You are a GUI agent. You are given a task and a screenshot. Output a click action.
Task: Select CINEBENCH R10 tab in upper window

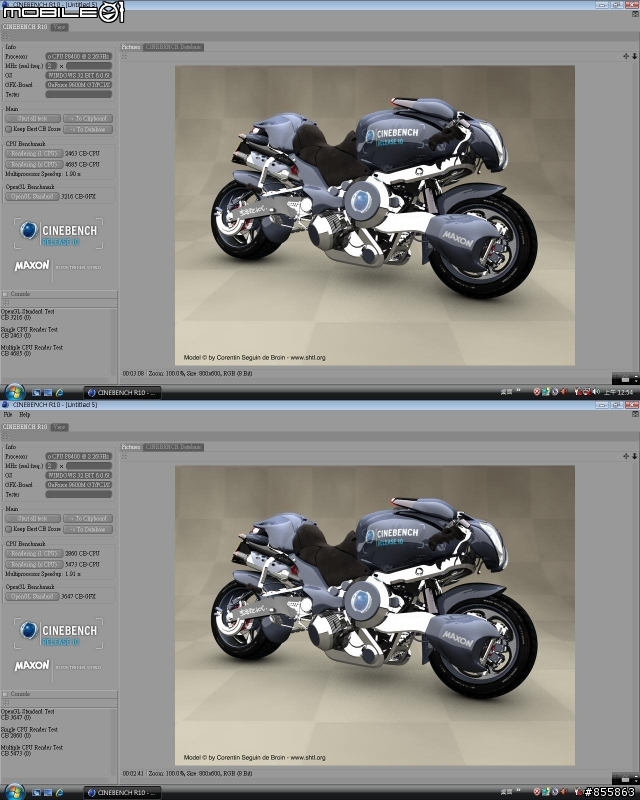pyautogui.click(x=24, y=27)
